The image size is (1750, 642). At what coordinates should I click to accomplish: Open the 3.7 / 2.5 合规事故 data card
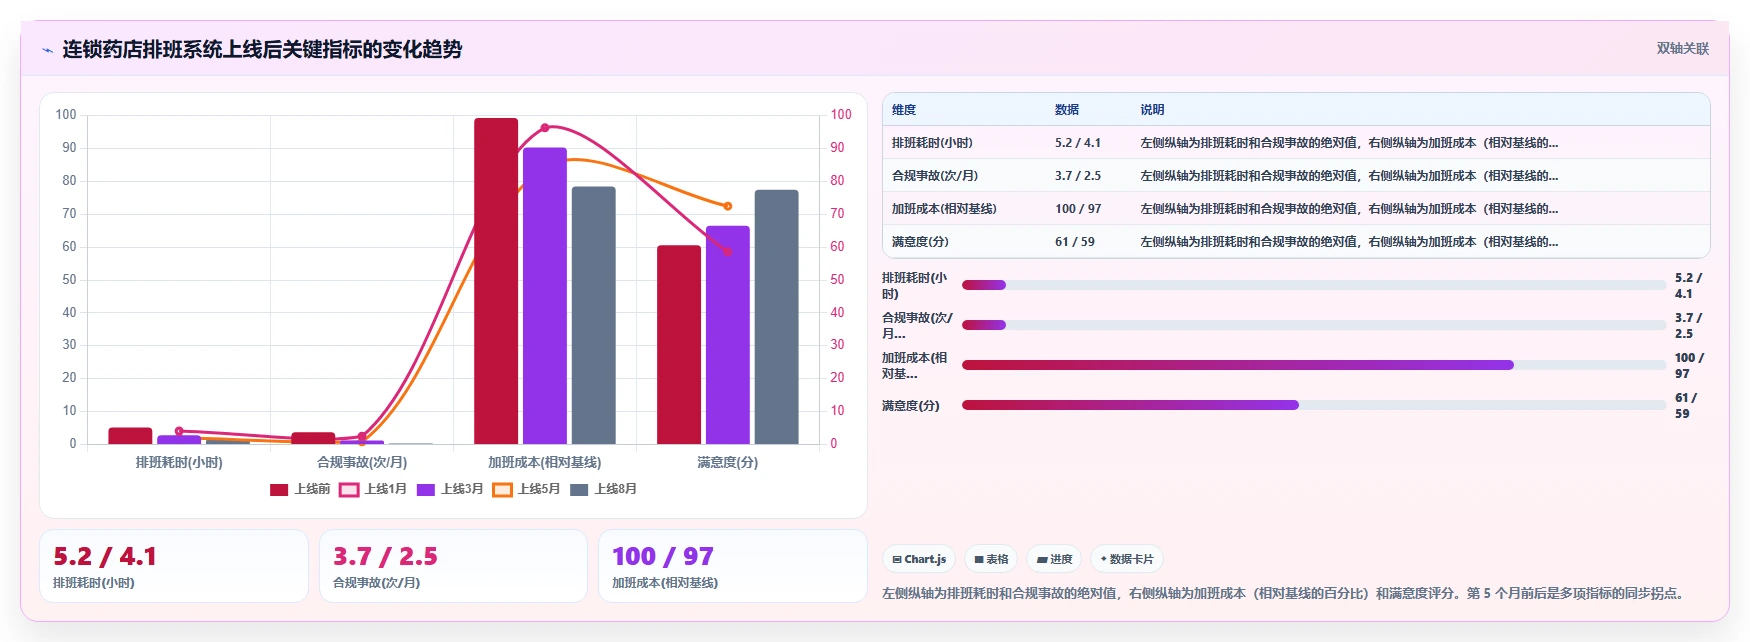coord(453,566)
